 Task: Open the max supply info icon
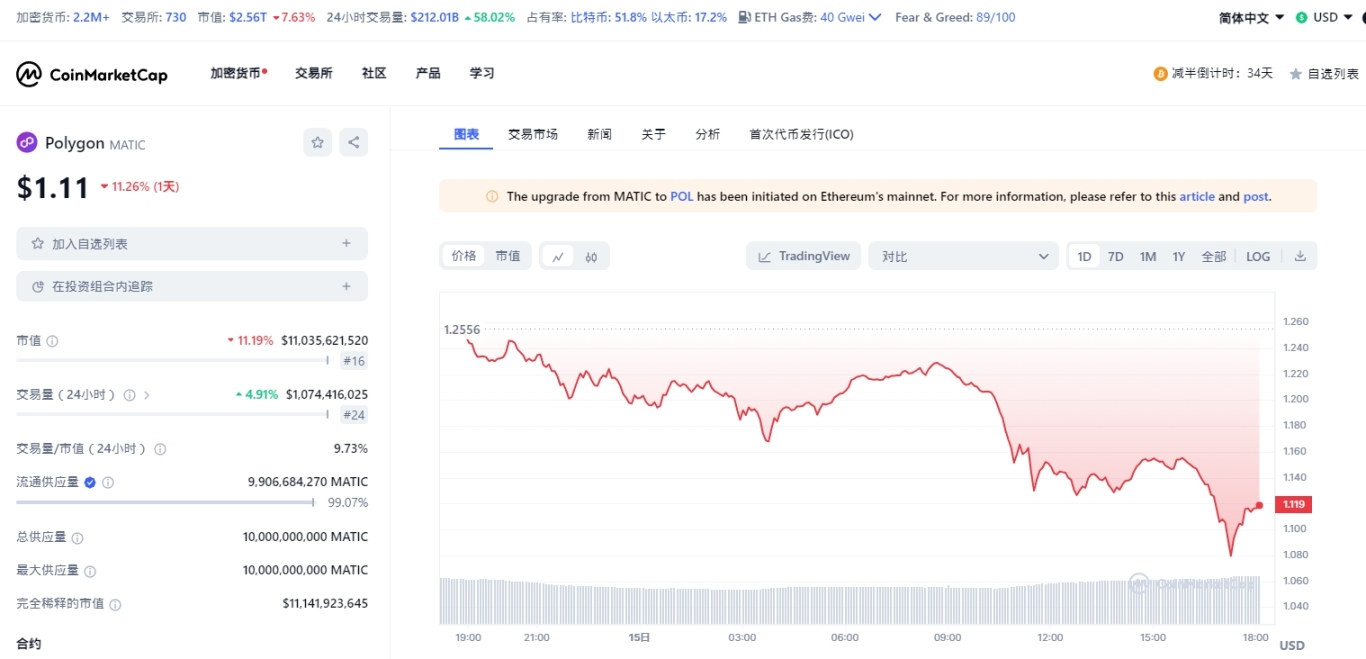coord(89,571)
